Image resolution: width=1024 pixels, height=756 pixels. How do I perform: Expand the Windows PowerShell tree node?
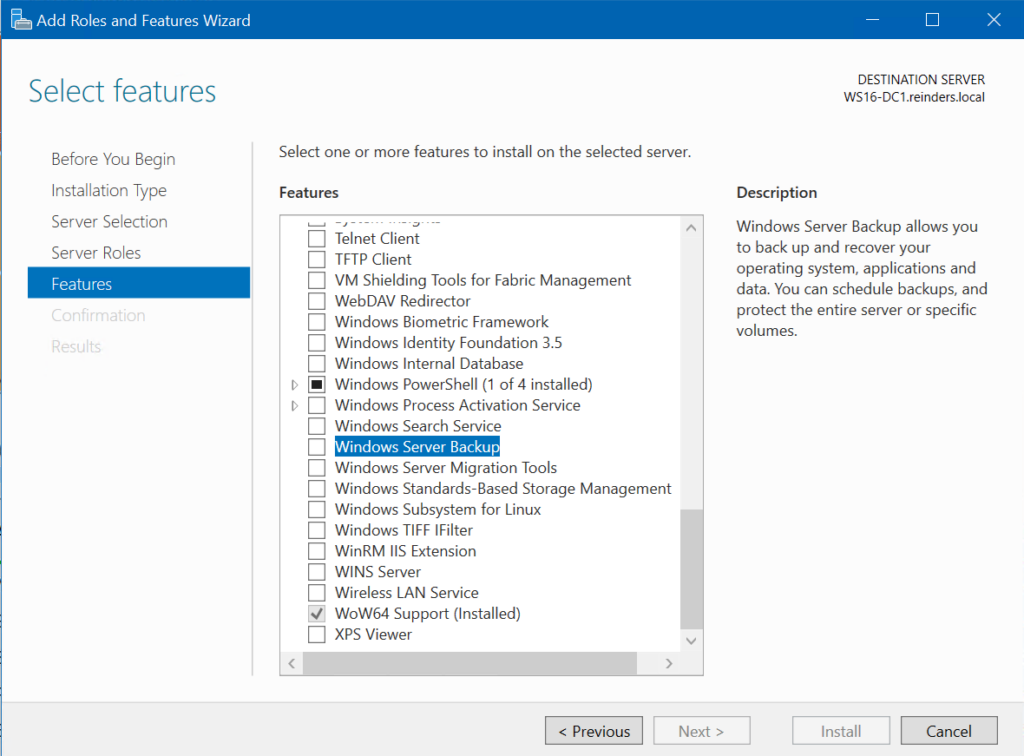point(295,385)
